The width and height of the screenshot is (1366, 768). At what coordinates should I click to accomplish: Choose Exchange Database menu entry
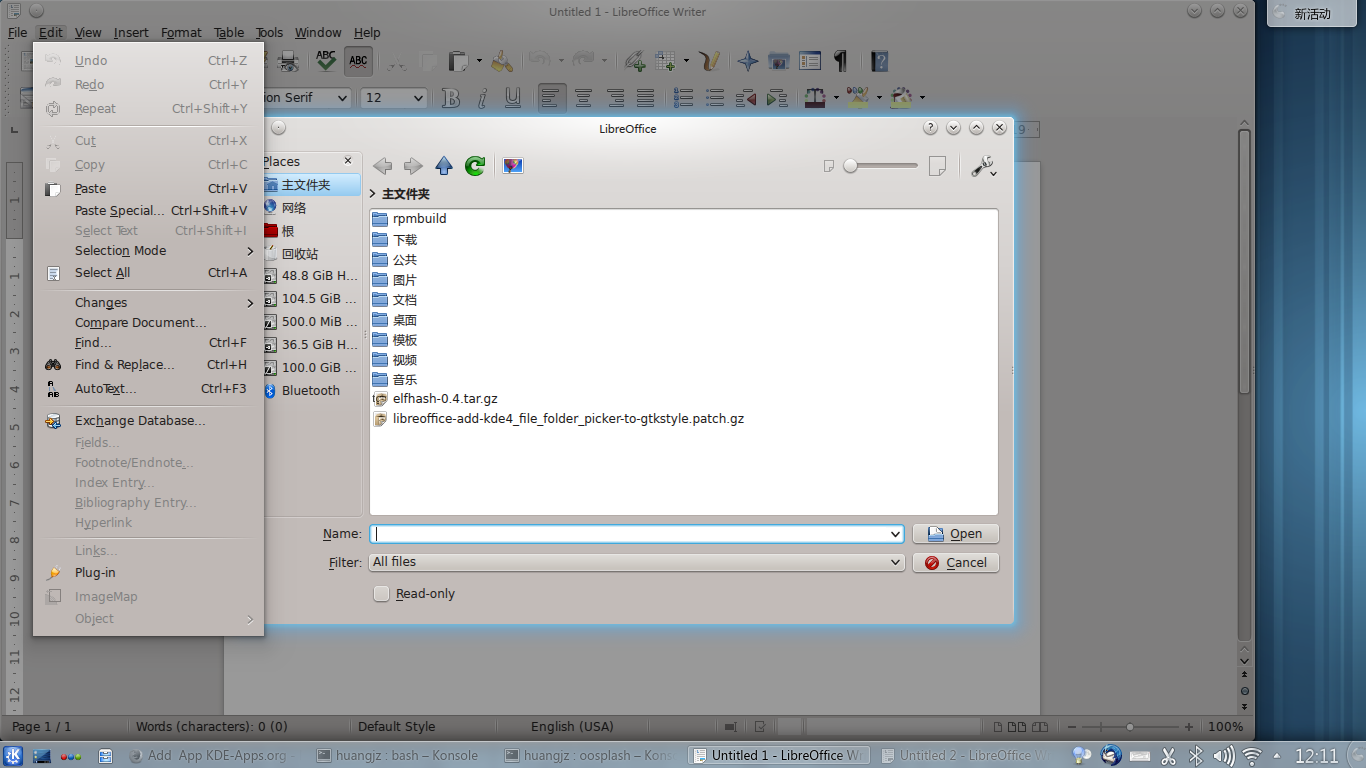point(148,421)
